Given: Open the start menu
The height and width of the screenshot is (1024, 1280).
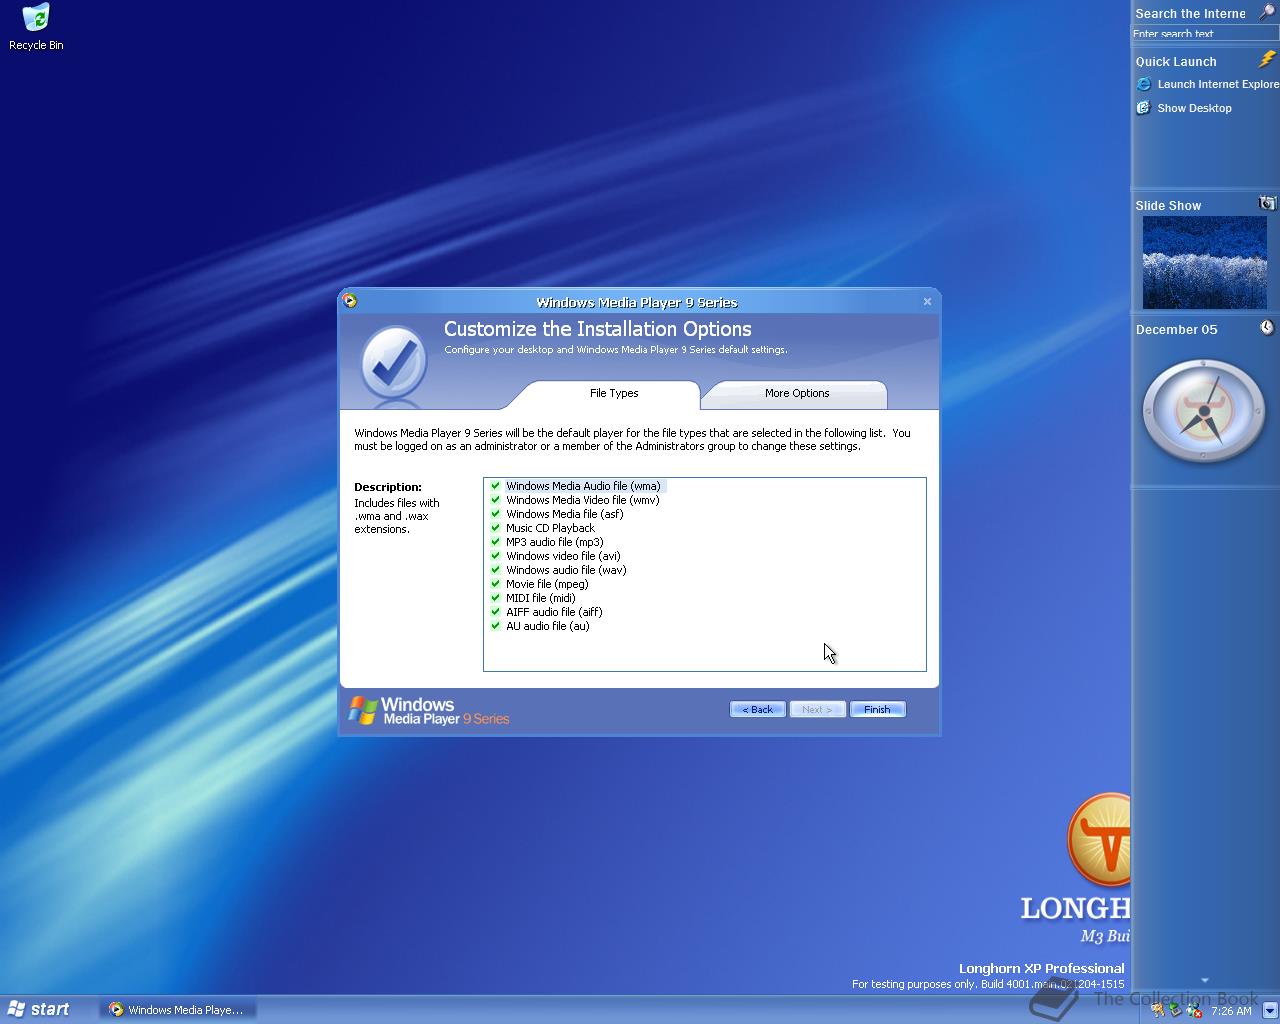Looking at the screenshot, I should click(x=38, y=1009).
